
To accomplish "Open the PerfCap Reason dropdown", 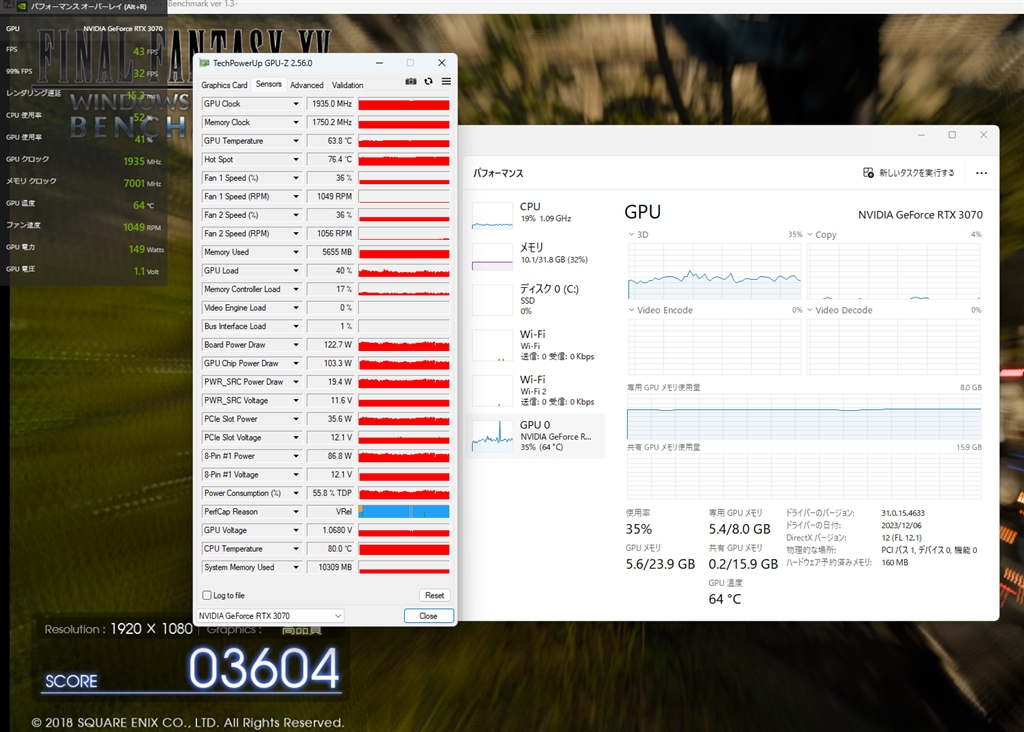I will tap(296, 512).
